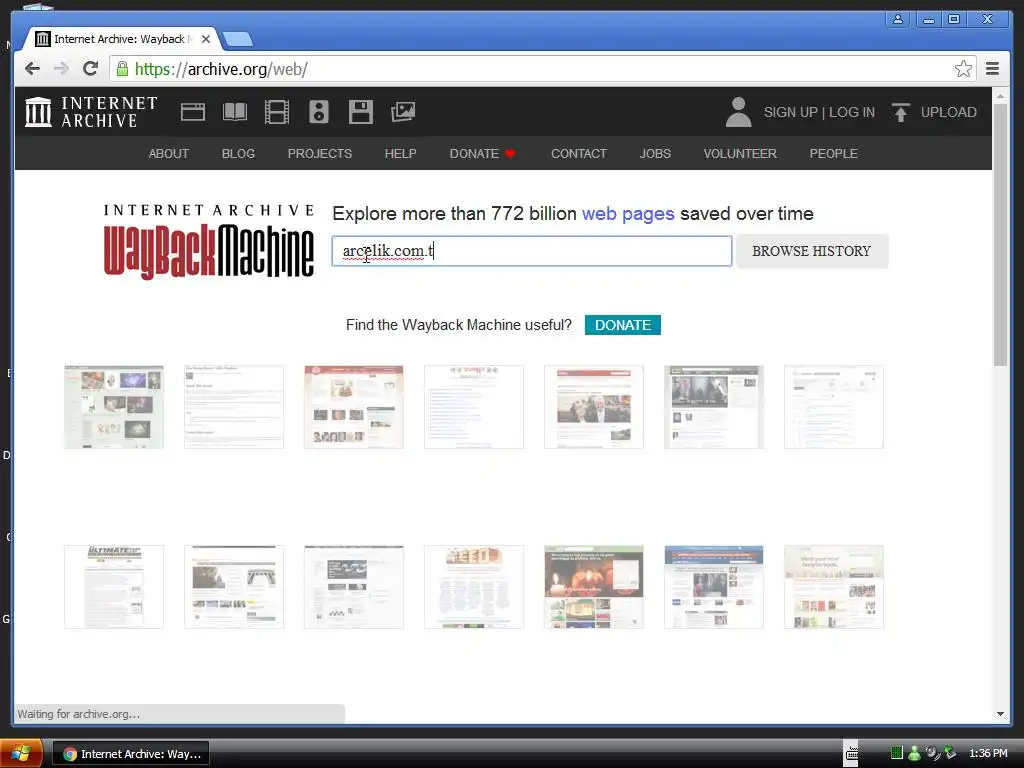
Task: Click the Wayback Machine logo
Action: [209, 242]
